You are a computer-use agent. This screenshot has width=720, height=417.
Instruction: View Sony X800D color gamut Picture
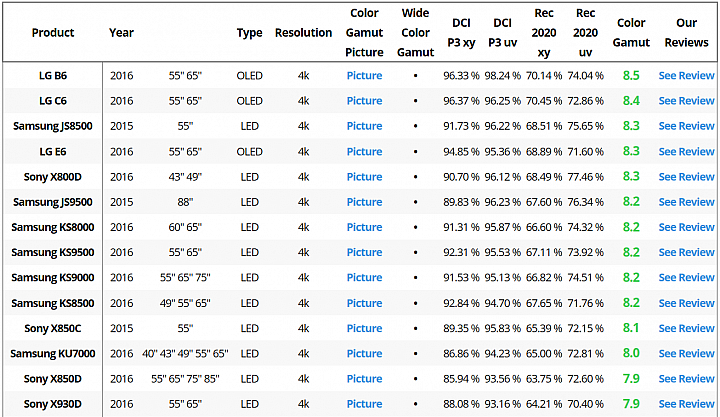[364, 177]
